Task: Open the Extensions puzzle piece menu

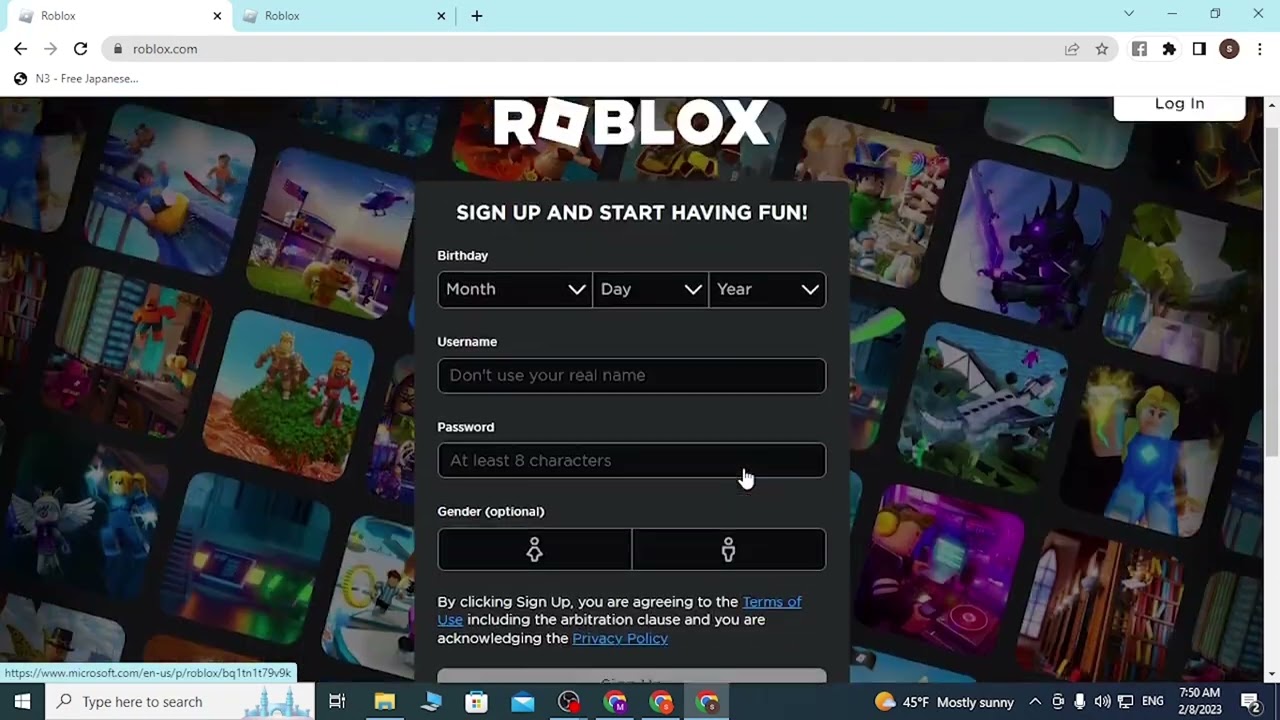Action: point(1169,49)
